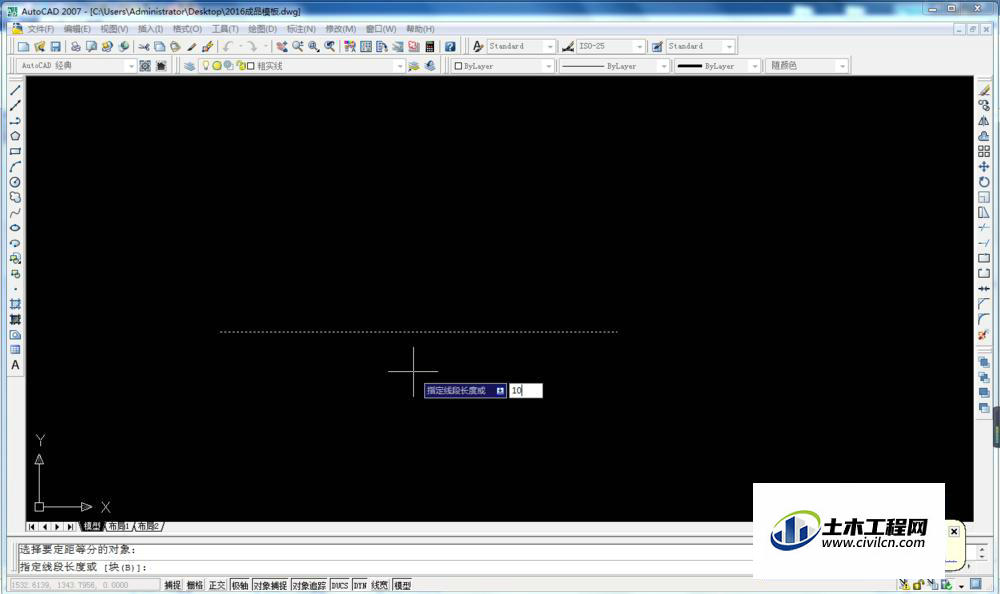The height and width of the screenshot is (594, 1000).
Task: Open the QuickCalc calculator icon
Action: (430, 47)
